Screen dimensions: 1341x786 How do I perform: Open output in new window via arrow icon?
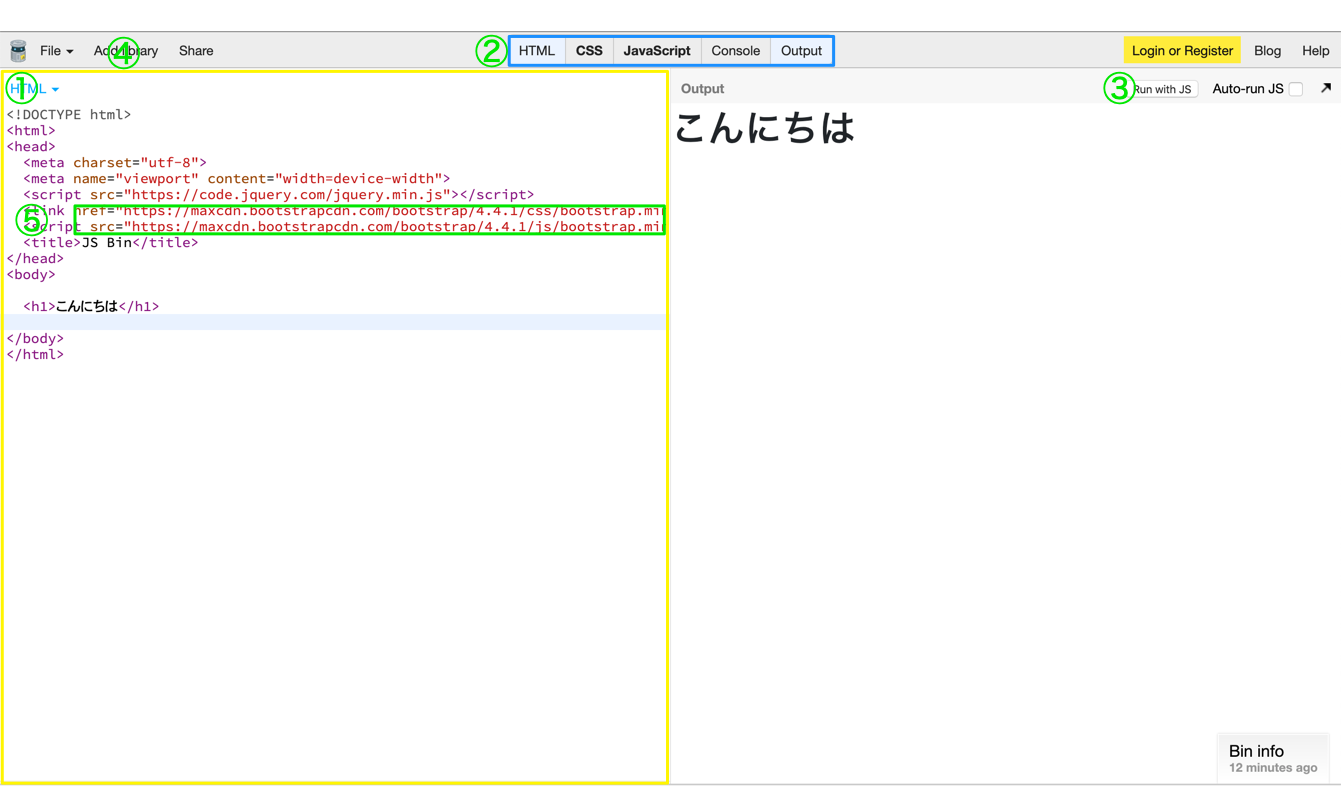click(x=1328, y=88)
